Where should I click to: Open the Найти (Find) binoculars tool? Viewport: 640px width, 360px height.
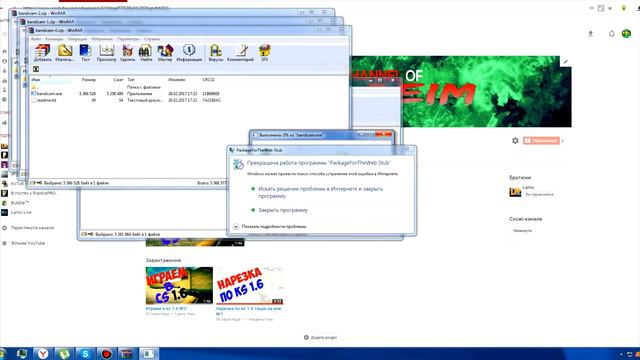click(146, 53)
